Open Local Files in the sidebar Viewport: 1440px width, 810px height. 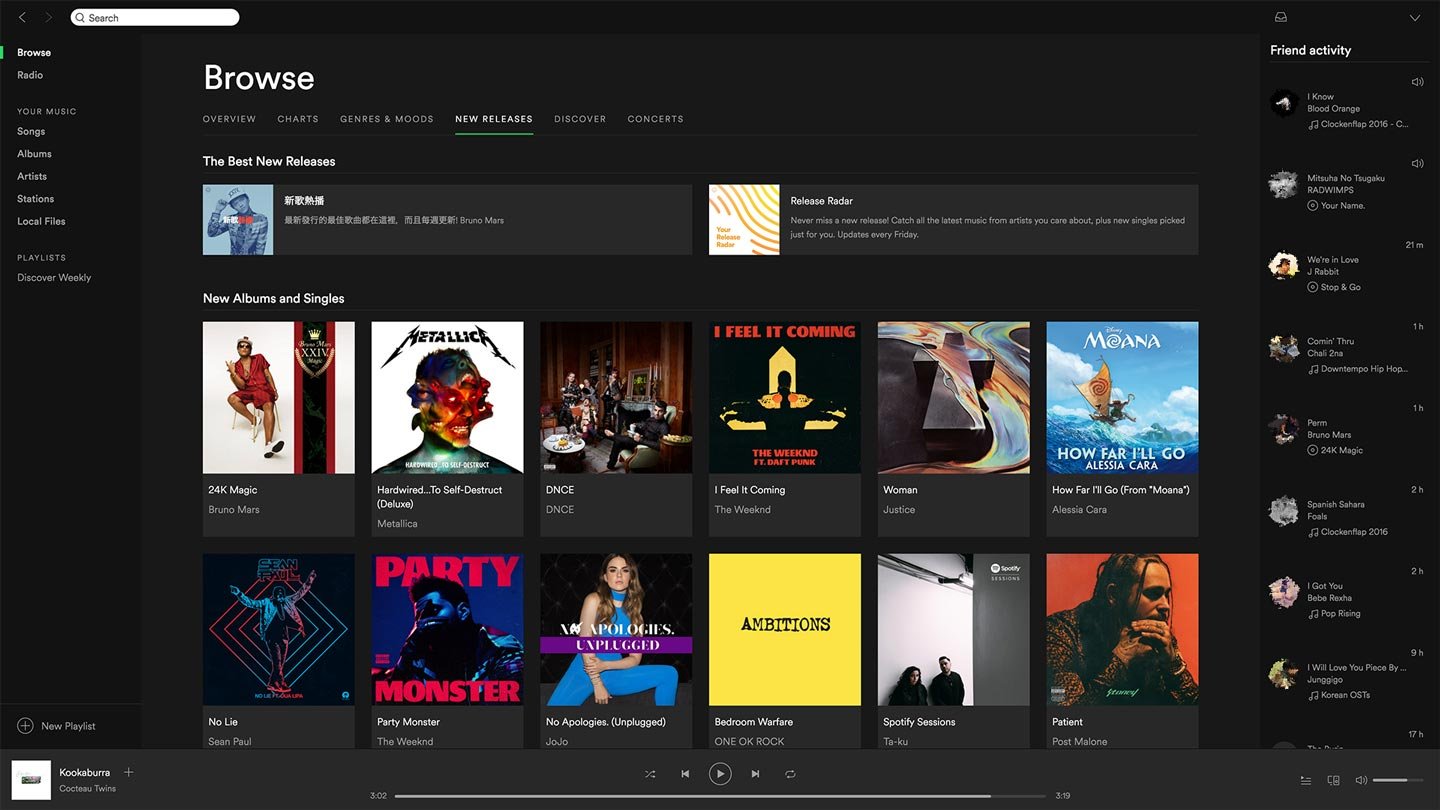click(x=41, y=221)
